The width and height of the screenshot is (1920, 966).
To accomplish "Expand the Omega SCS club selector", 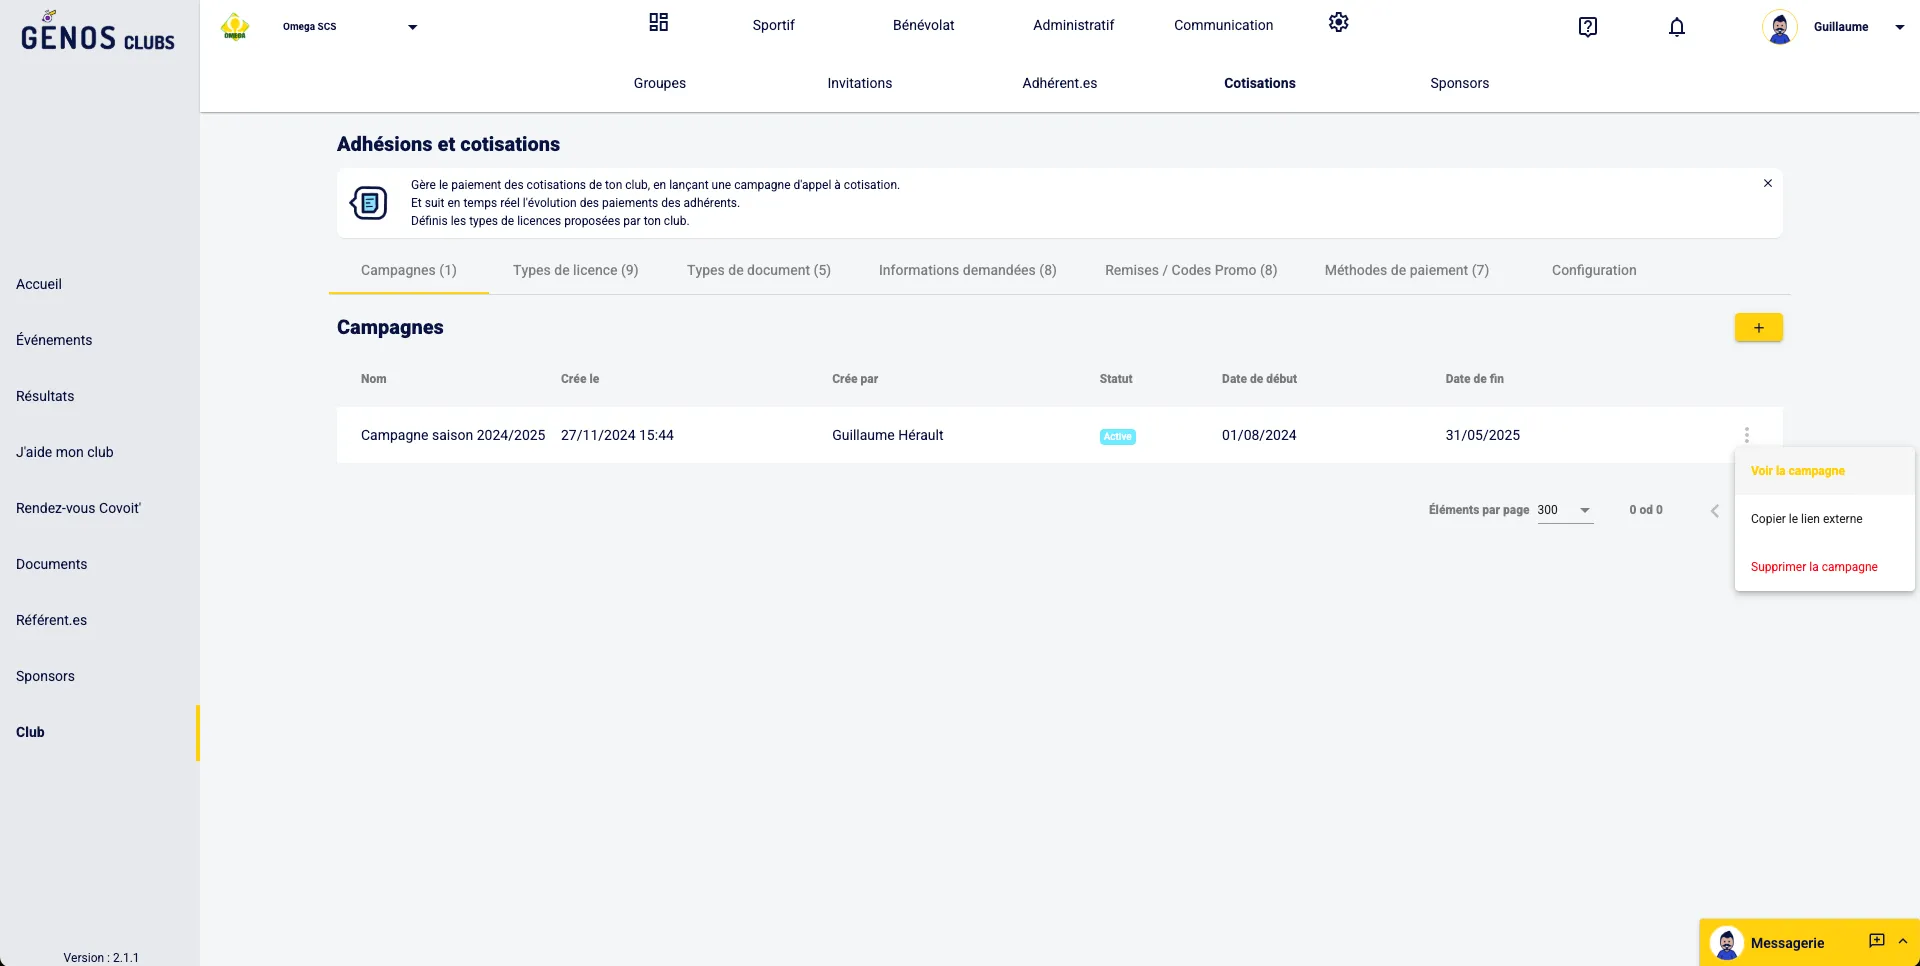I will 412,27.
